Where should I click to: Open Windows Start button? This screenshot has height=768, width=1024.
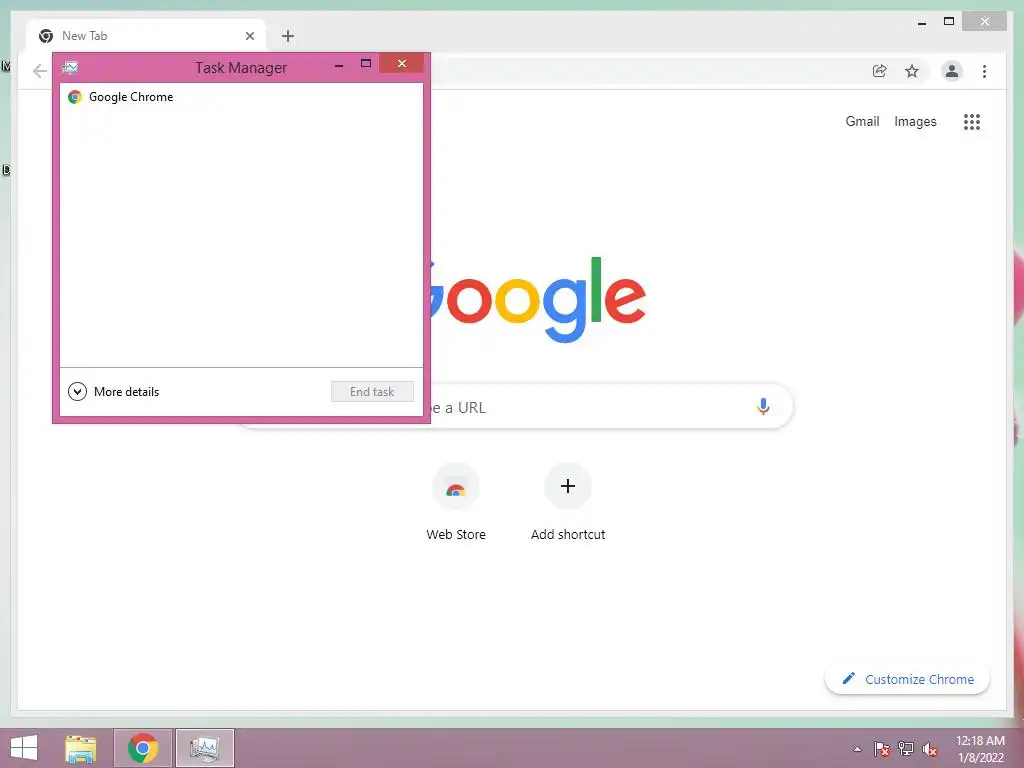[x=24, y=748]
